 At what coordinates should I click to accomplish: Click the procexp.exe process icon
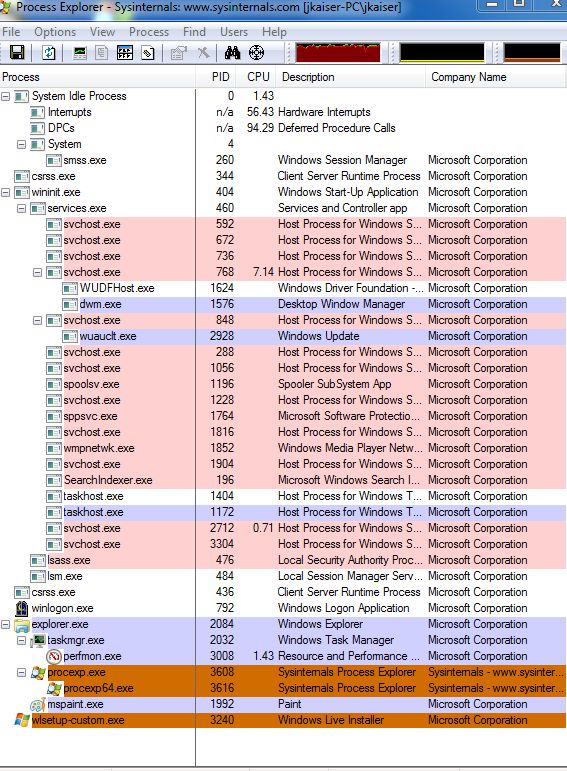tap(38, 672)
